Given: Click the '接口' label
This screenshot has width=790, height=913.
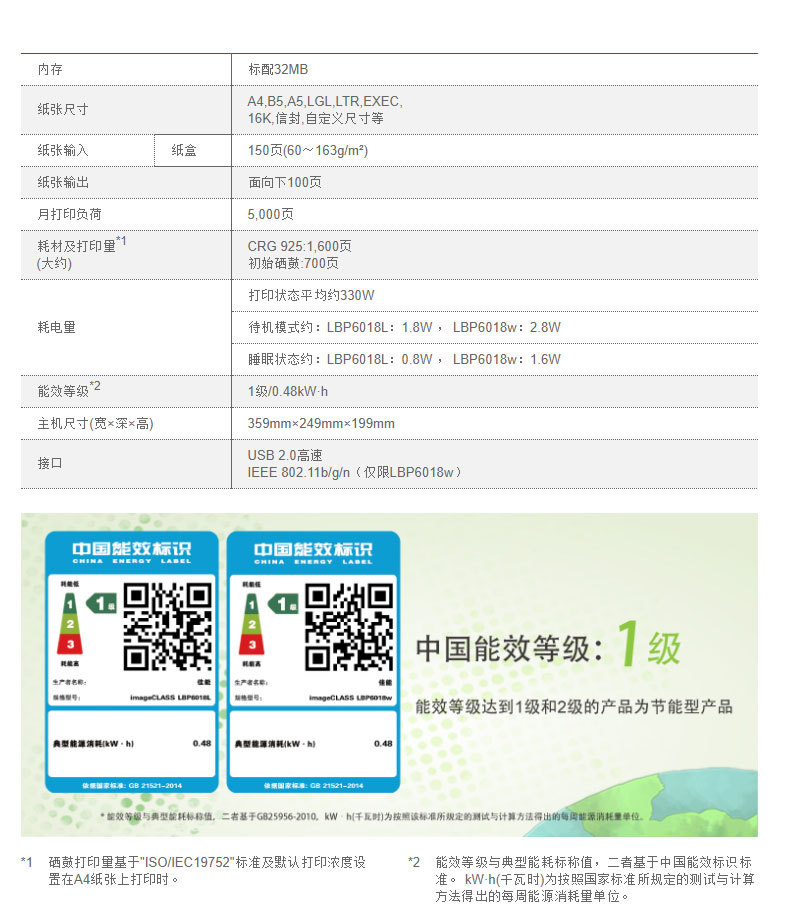Looking at the screenshot, I should (50, 463).
